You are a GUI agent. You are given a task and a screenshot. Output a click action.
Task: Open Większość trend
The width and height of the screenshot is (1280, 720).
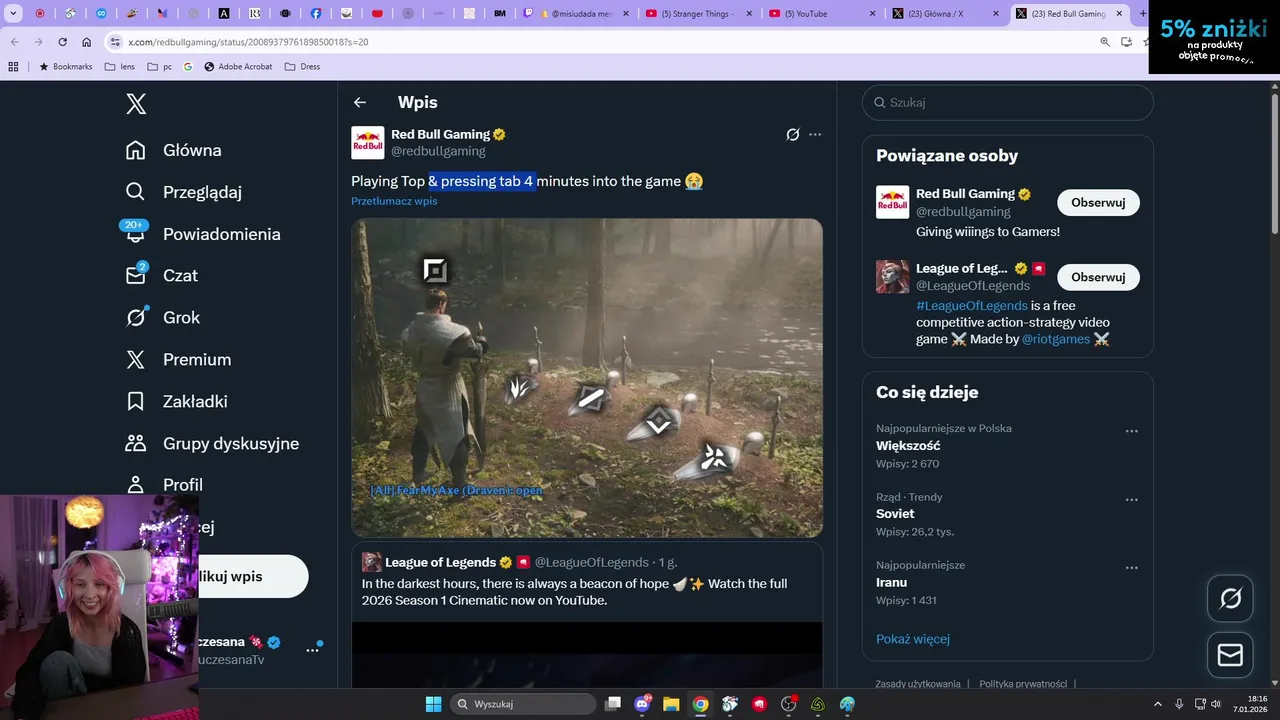(x=908, y=445)
